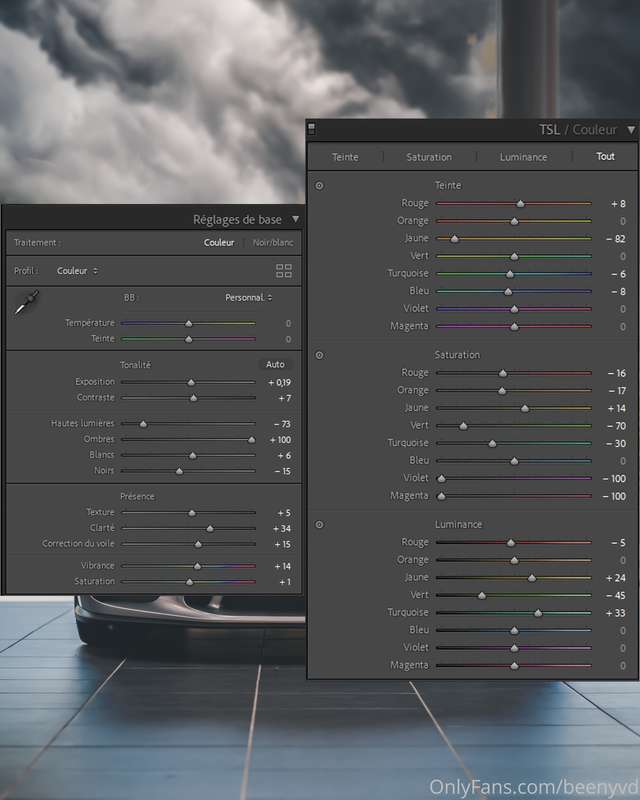The width and height of the screenshot is (640, 800).
Task: Click the Luminance targeted adjustment tool icon
Action: click(x=319, y=524)
